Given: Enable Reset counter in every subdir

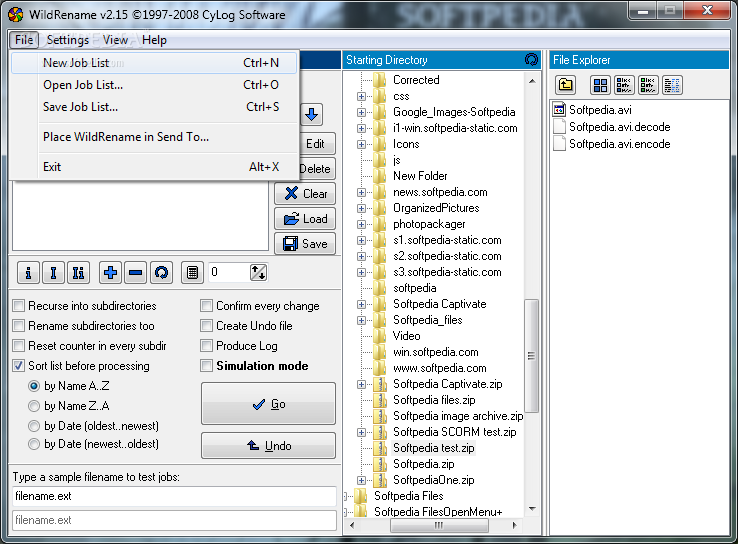Looking at the screenshot, I should [19, 346].
